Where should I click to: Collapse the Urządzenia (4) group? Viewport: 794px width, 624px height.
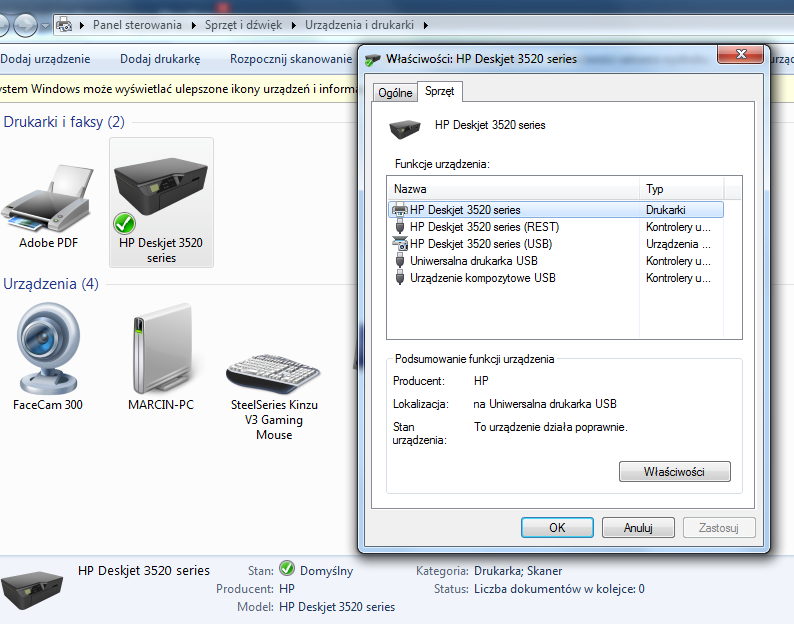51,284
